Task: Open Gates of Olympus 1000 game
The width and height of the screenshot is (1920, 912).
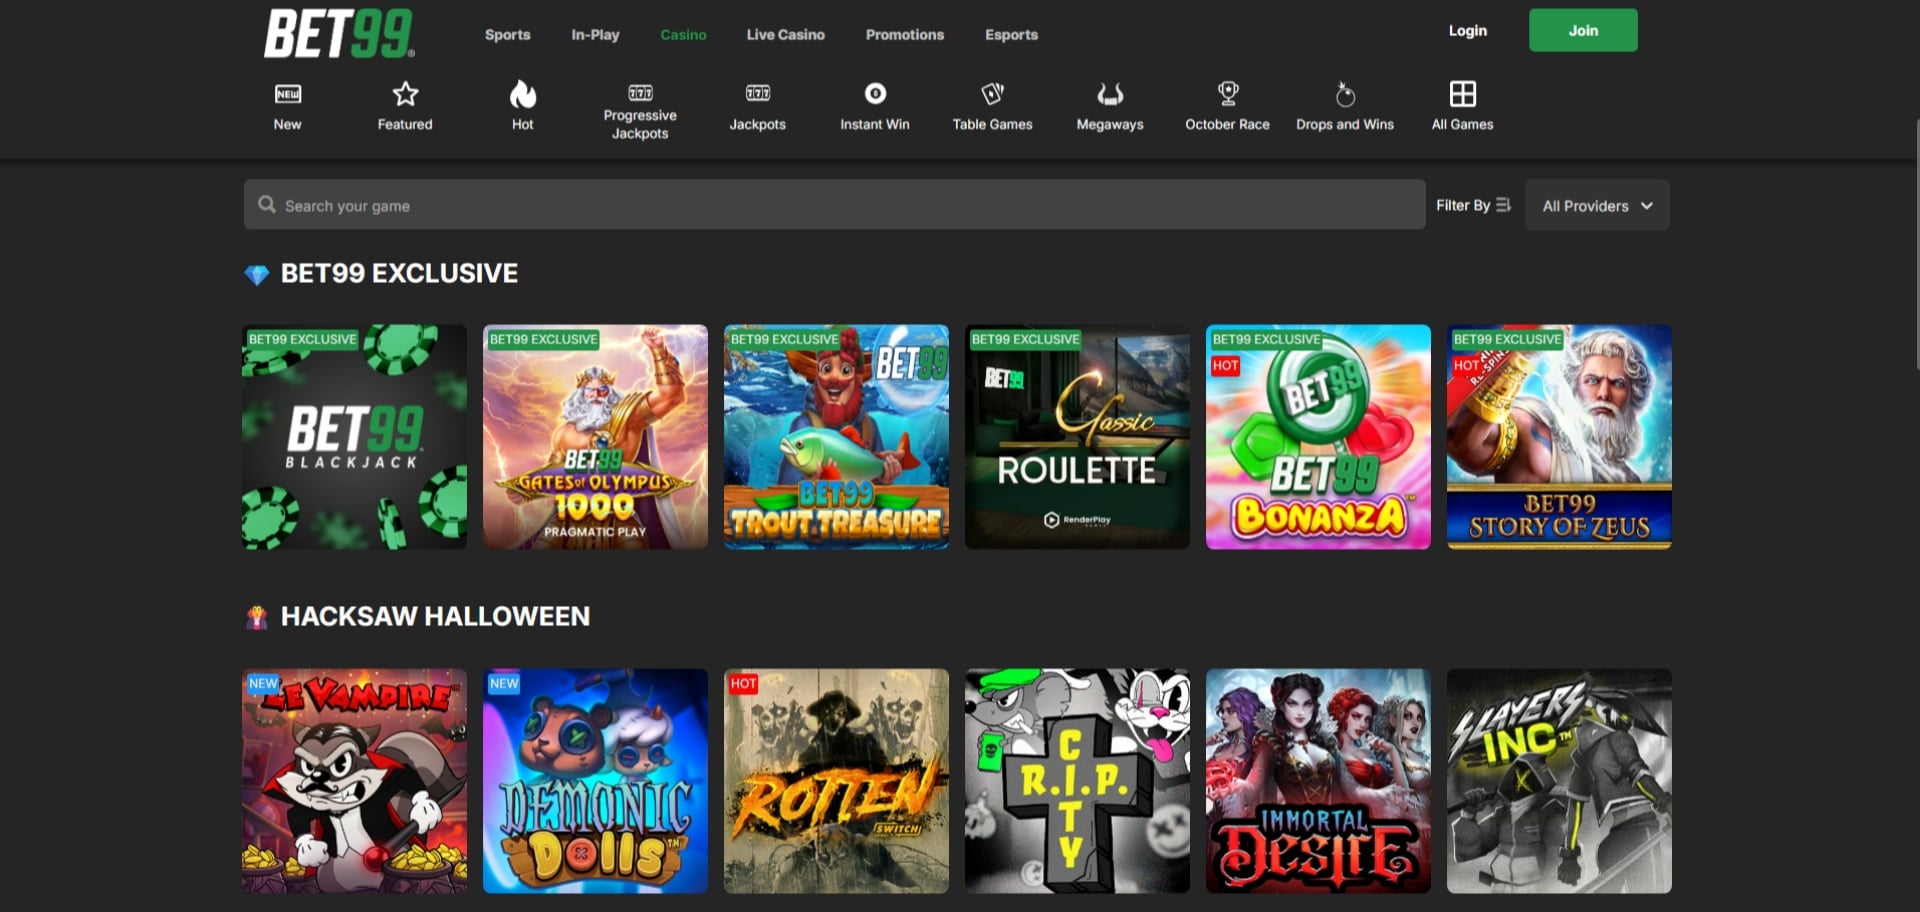Action: pyautogui.click(x=595, y=437)
